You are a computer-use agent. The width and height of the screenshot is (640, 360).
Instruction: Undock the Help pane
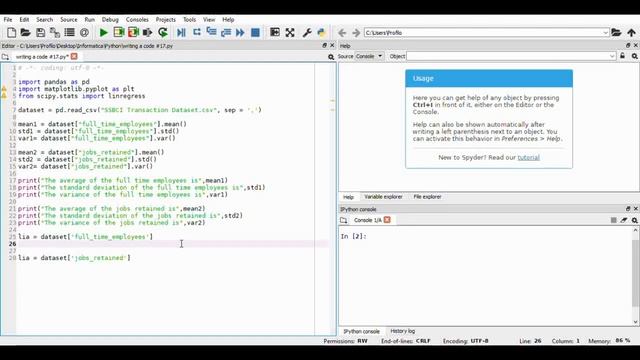[628, 45]
